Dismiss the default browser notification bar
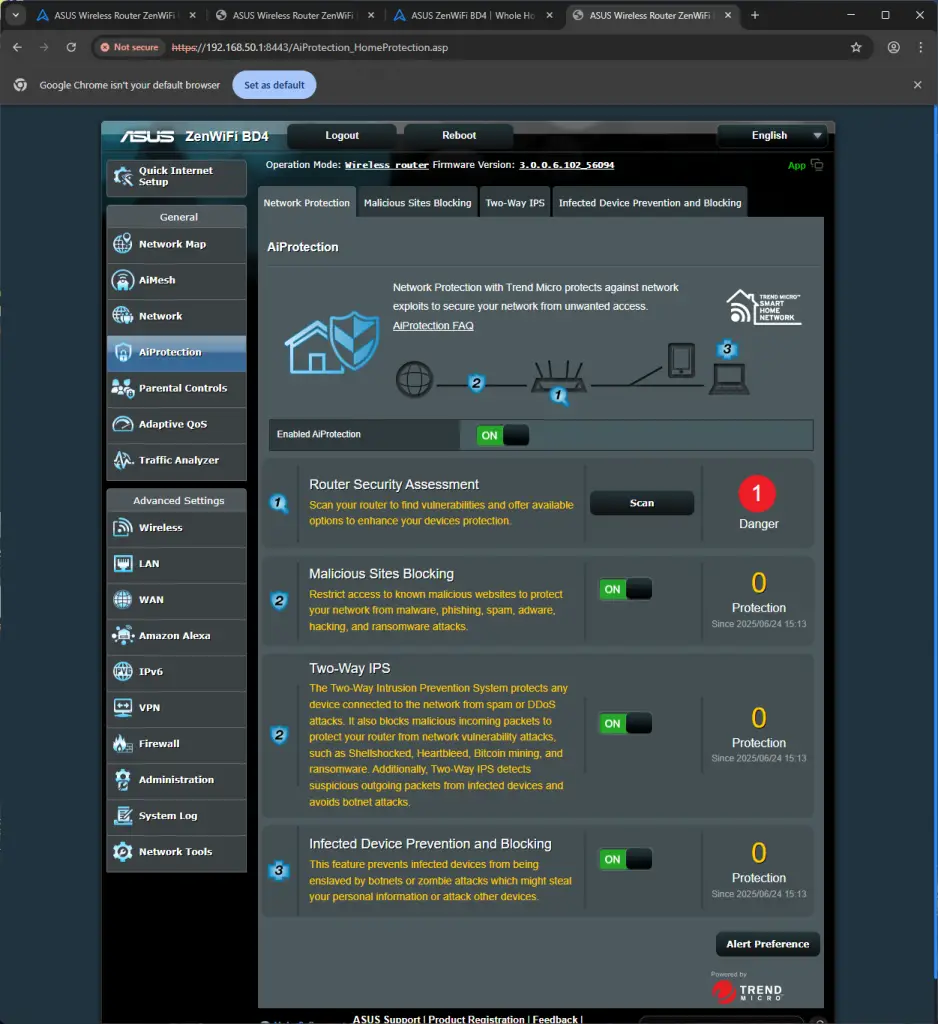938x1024 pixels. point(917,85)
